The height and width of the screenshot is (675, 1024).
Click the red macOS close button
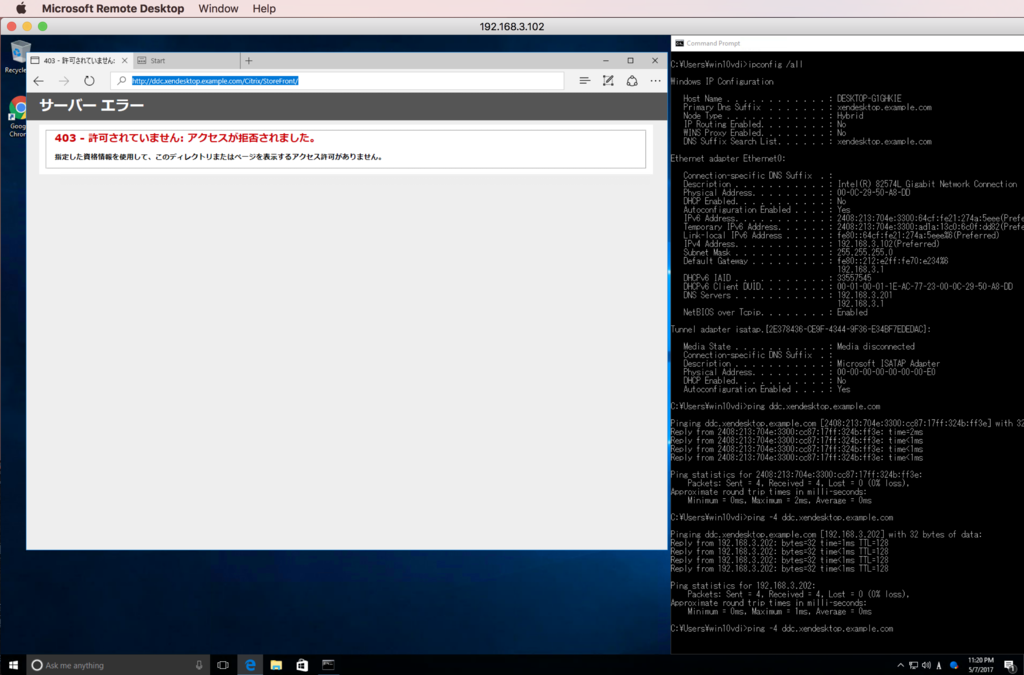pyautogui.click(x=11, y=26)
